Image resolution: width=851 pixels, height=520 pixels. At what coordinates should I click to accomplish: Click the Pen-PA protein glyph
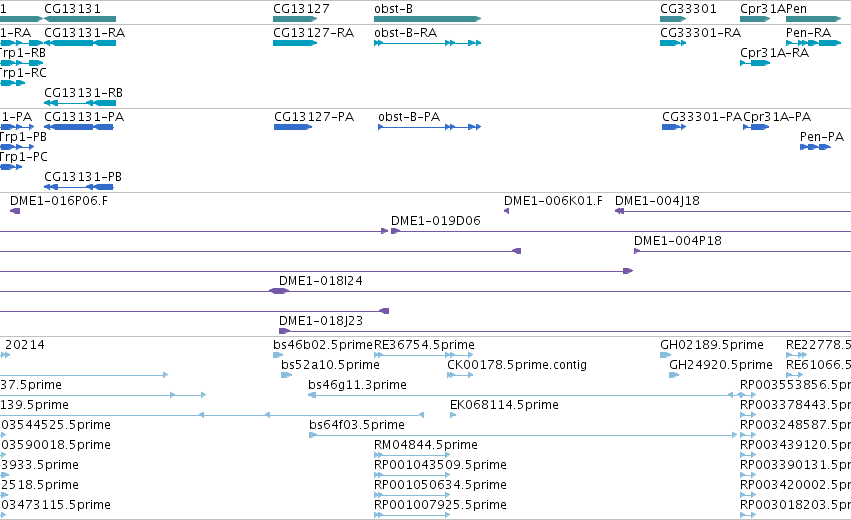coord(815,147)
